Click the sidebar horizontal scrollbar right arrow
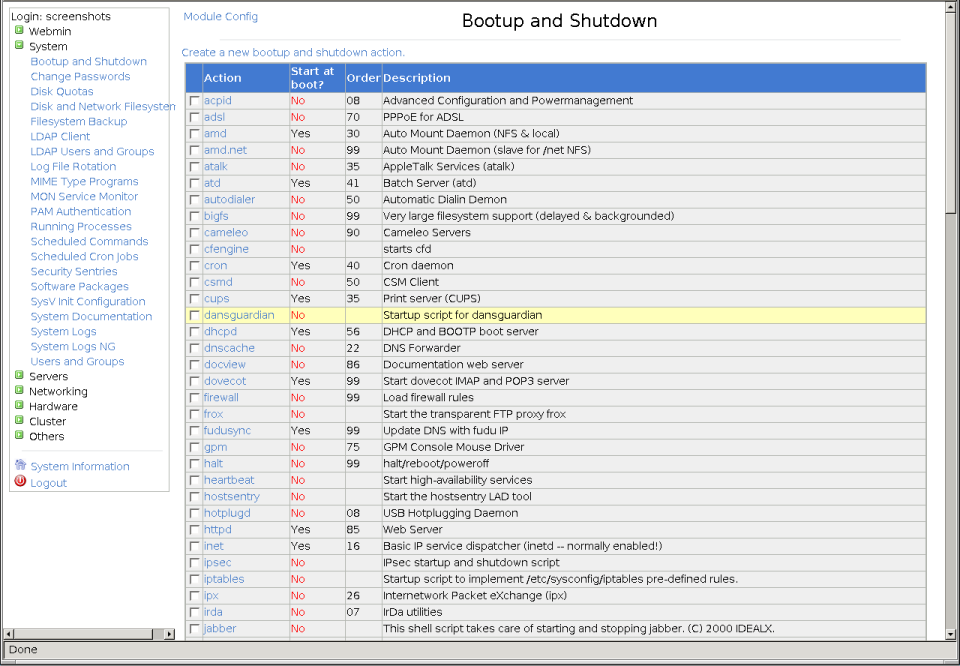 170,634
